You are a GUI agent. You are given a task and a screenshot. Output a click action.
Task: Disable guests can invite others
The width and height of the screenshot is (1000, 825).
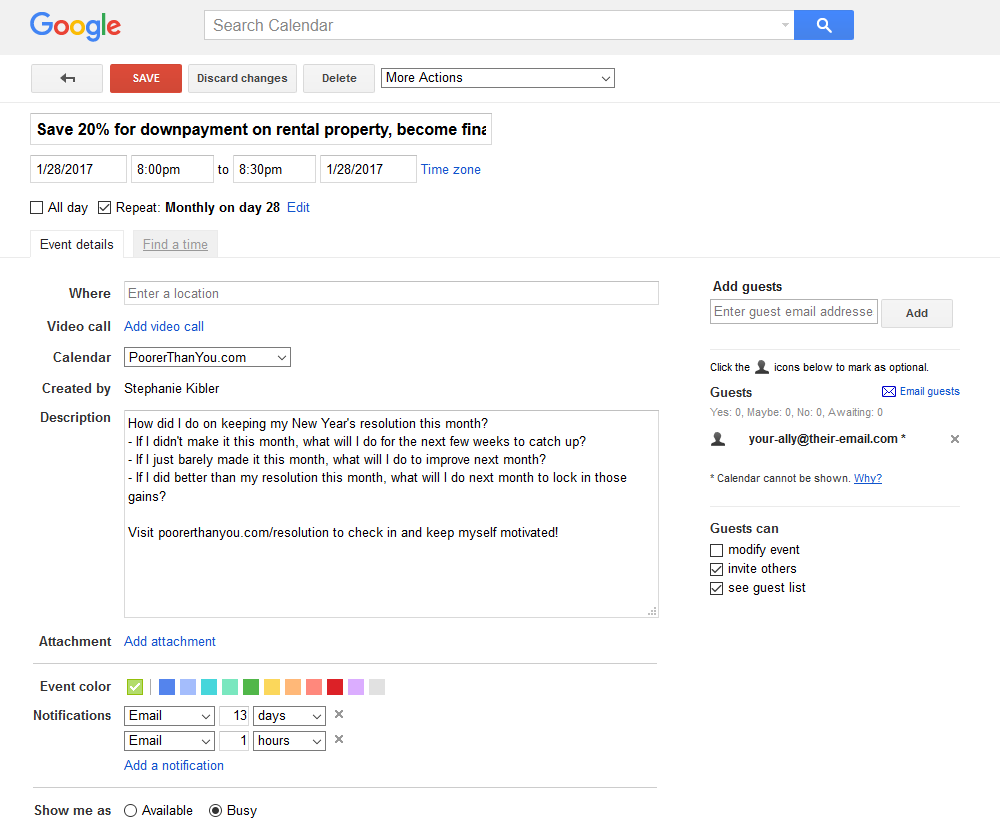pos(717,569)
